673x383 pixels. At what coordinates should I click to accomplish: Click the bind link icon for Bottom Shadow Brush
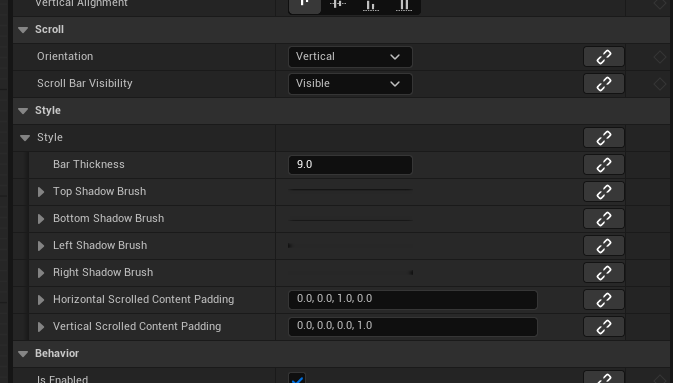pos(603,219)
